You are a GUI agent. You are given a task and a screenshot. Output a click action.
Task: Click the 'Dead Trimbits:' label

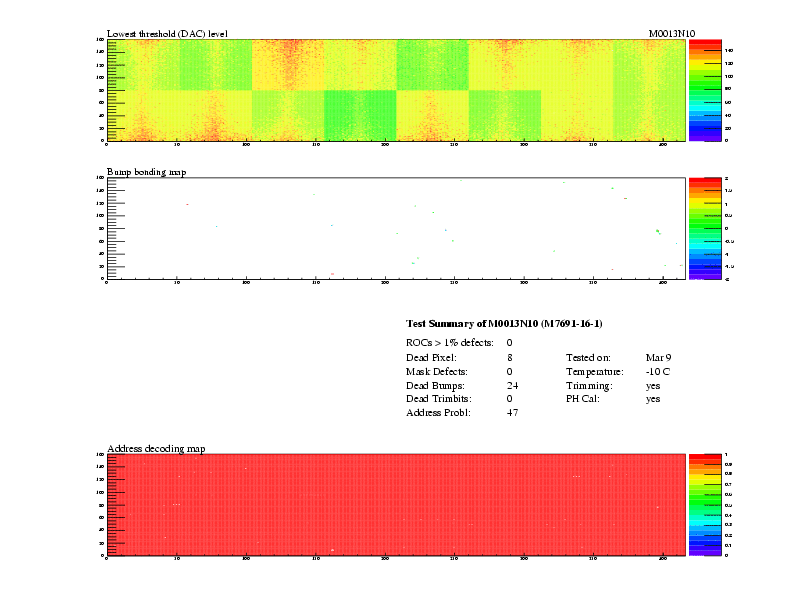click(x=438, y=399)
